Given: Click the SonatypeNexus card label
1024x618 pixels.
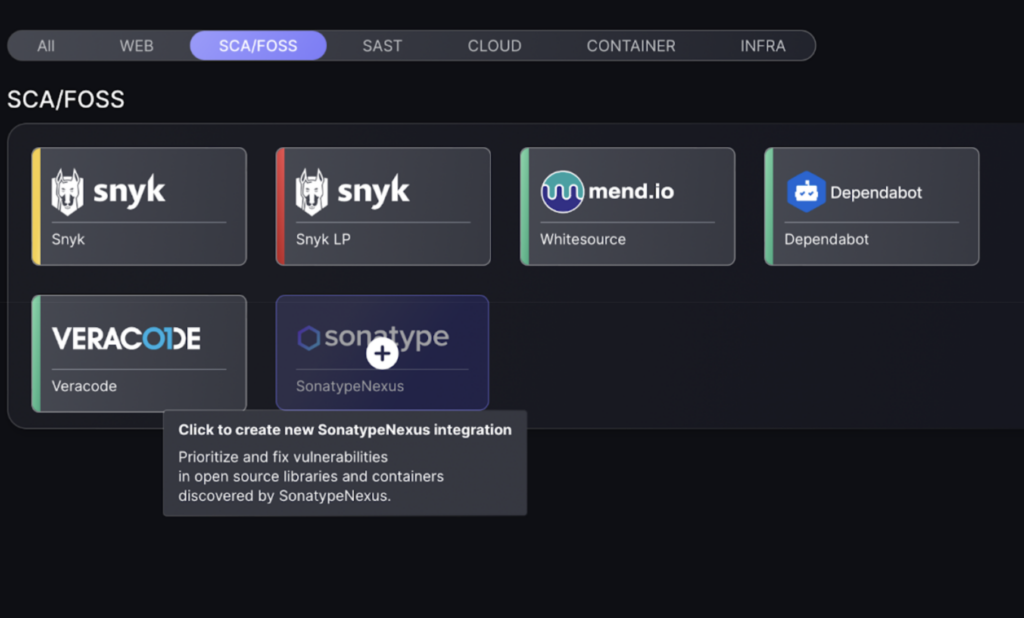Looking at the screenshot, I should (x=350, y=386).
